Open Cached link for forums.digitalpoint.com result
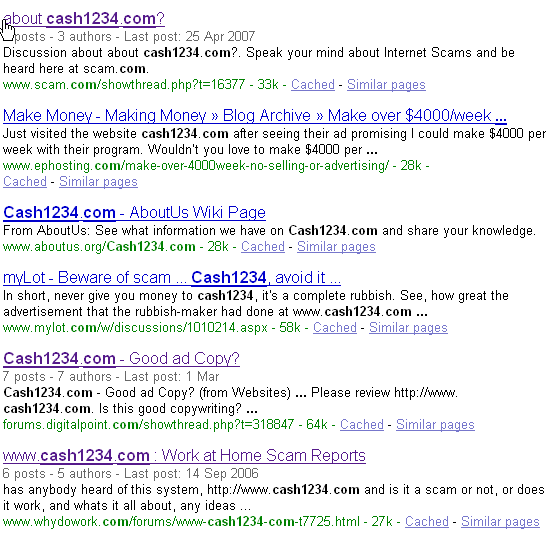Image resolution: width=556 pixels, height=541 pixels. click(362, 425)
